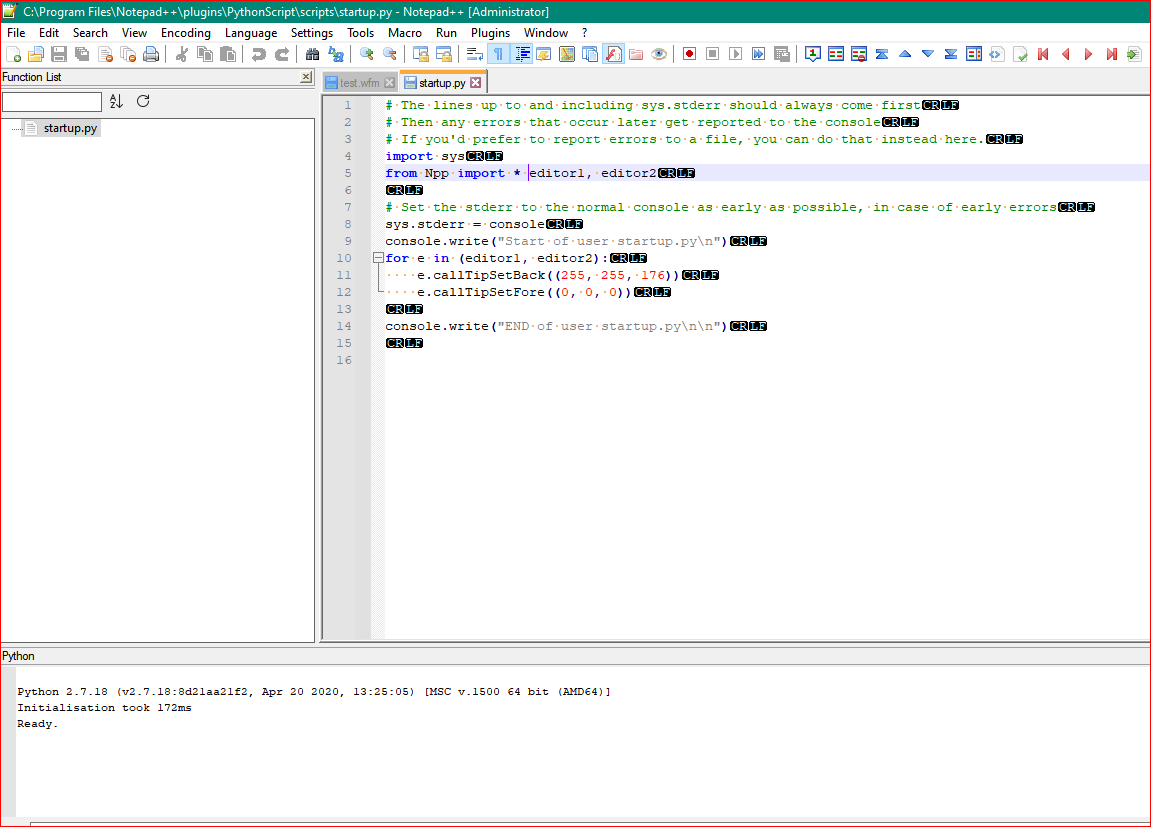Screen dimensions: 1151x827
Task: Play back the recorded macro
Action: [736, 53]
